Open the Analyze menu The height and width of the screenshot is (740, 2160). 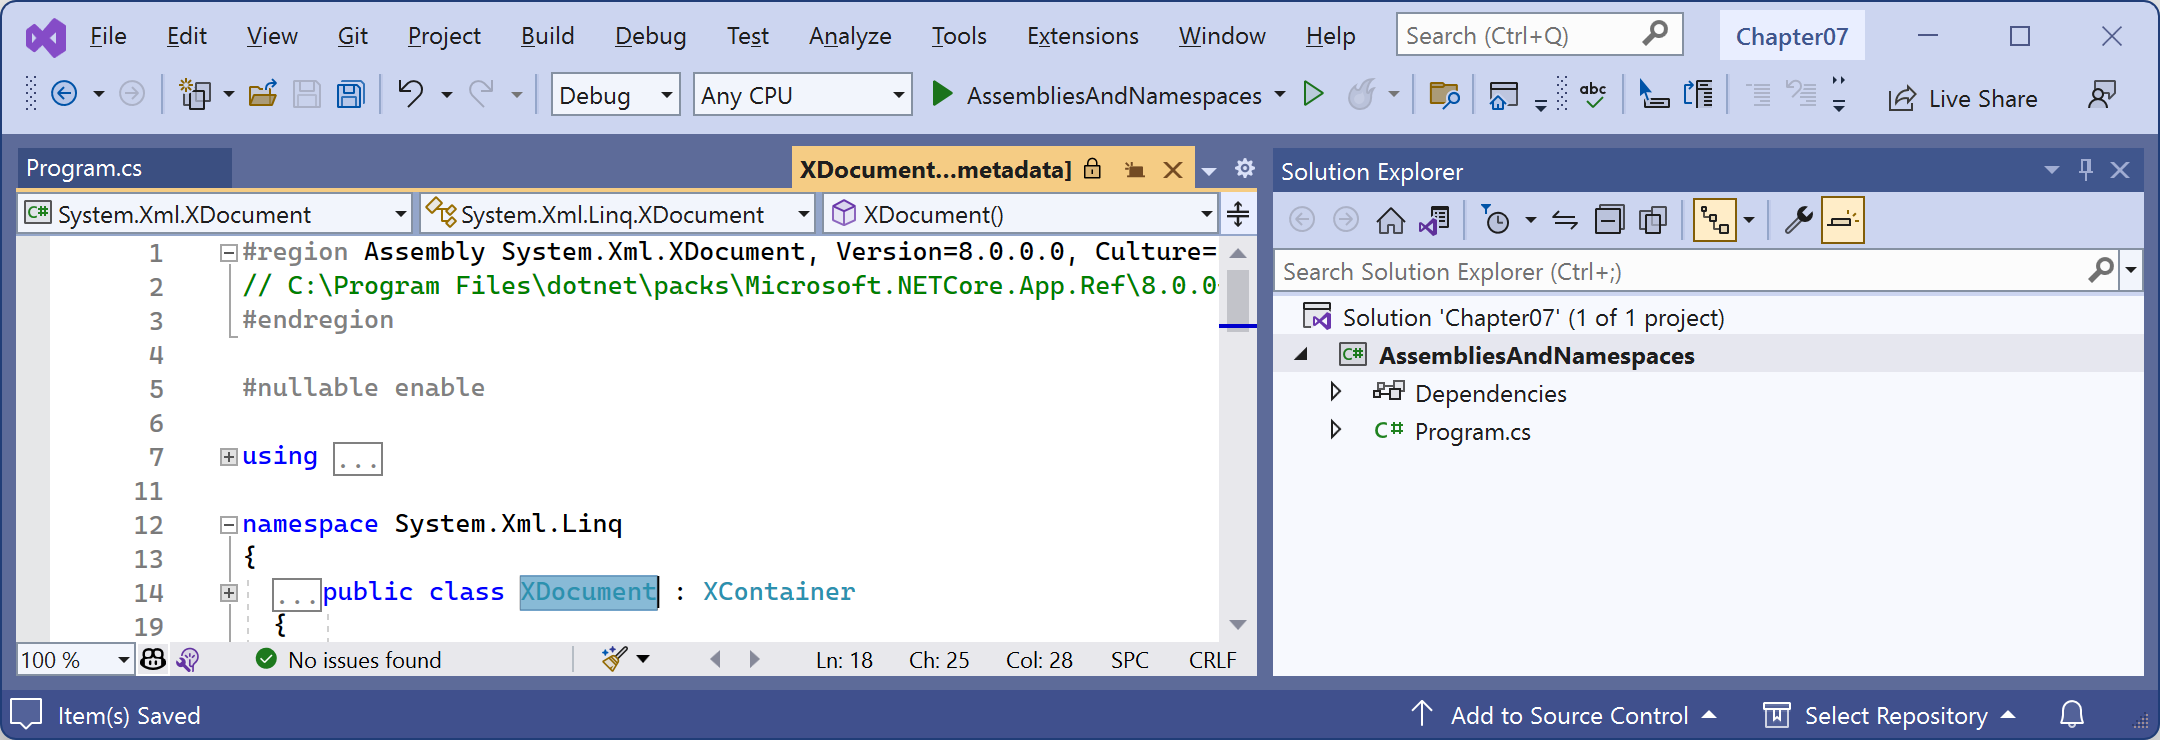850,36
